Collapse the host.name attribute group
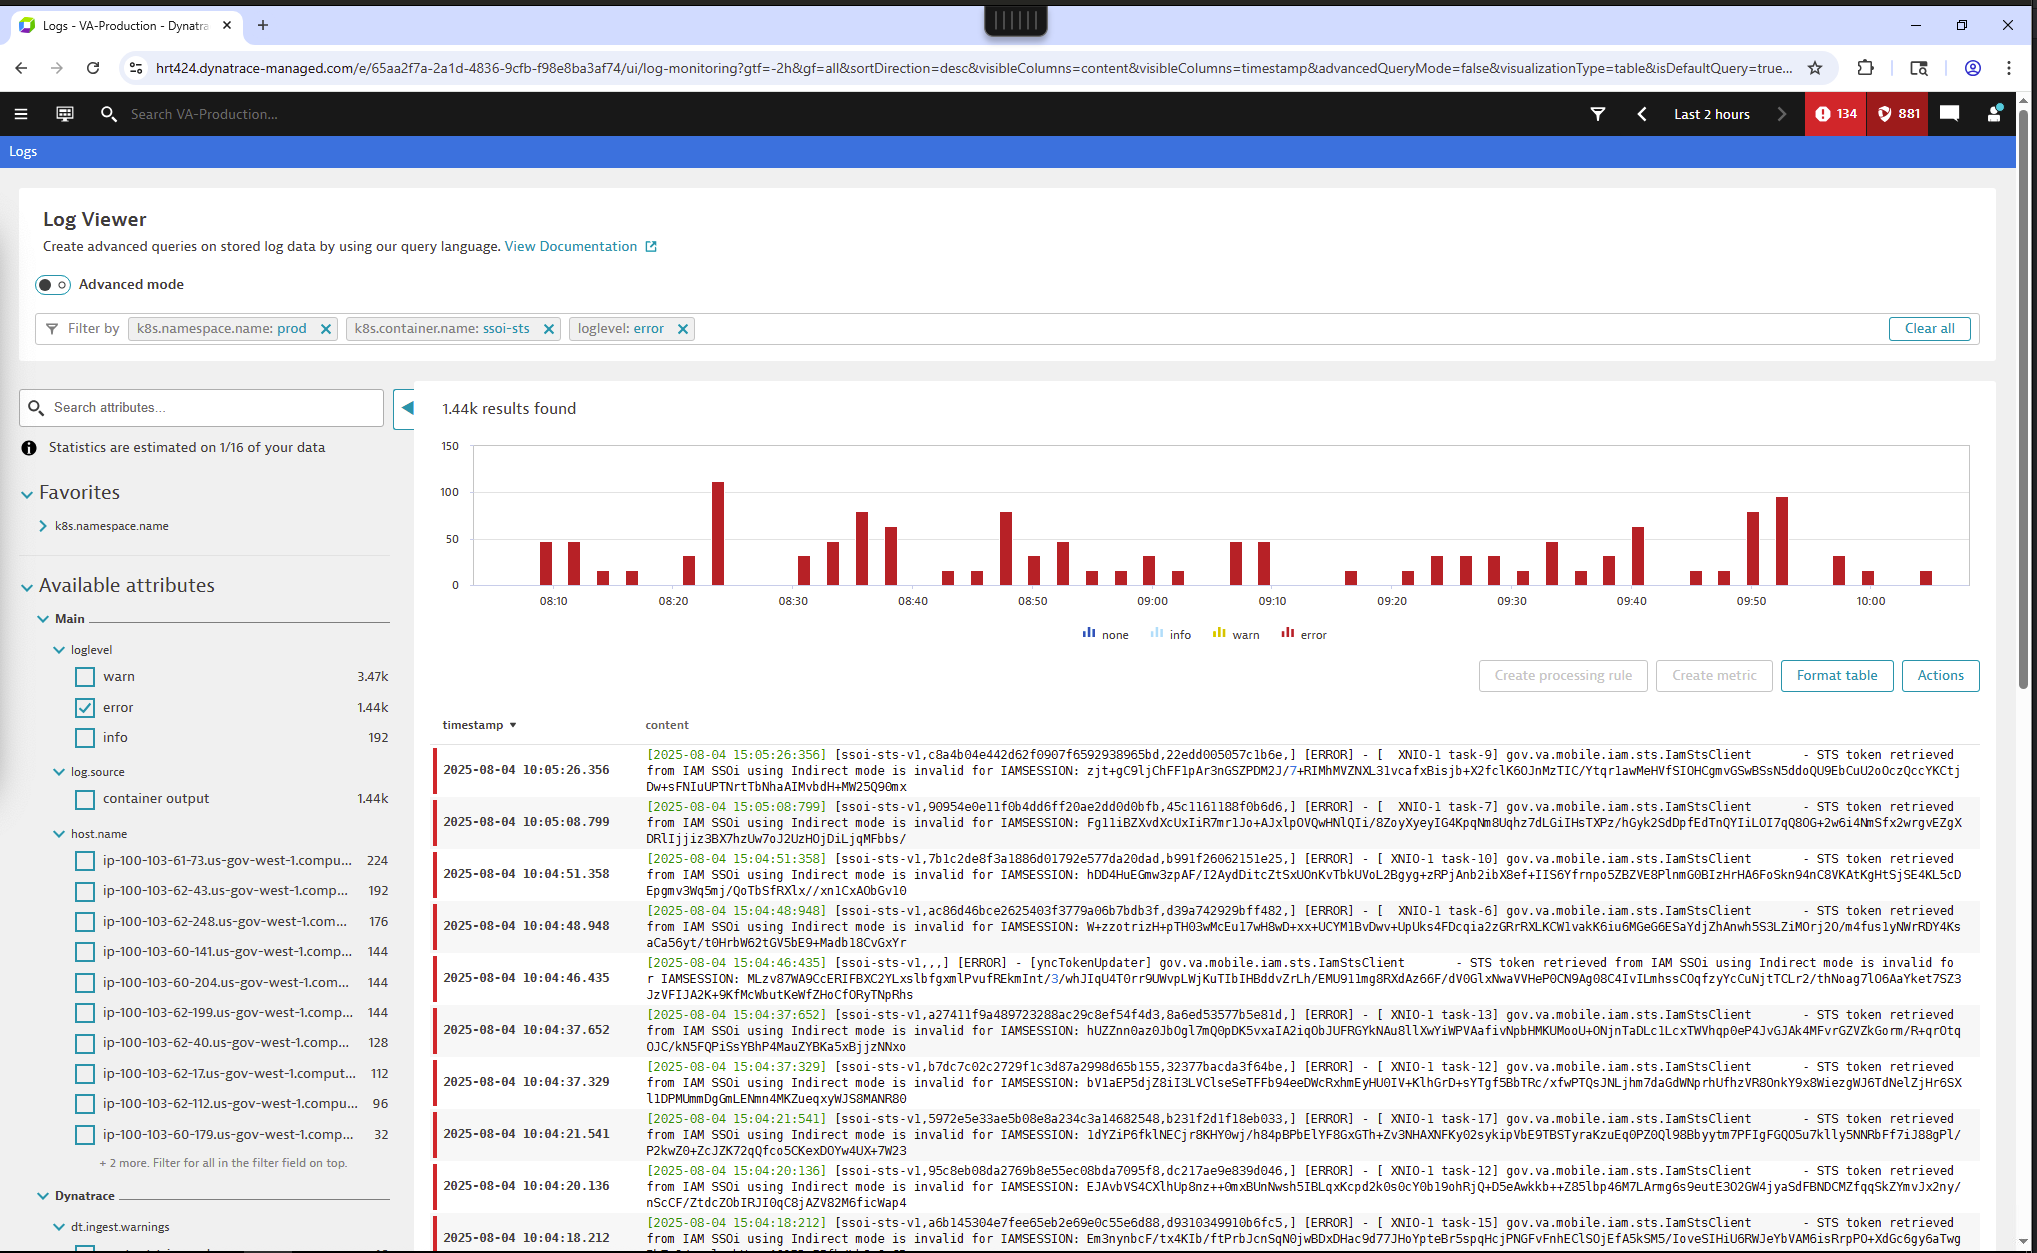Viewport: 2037px width, 1253px height. pos(59,834)
